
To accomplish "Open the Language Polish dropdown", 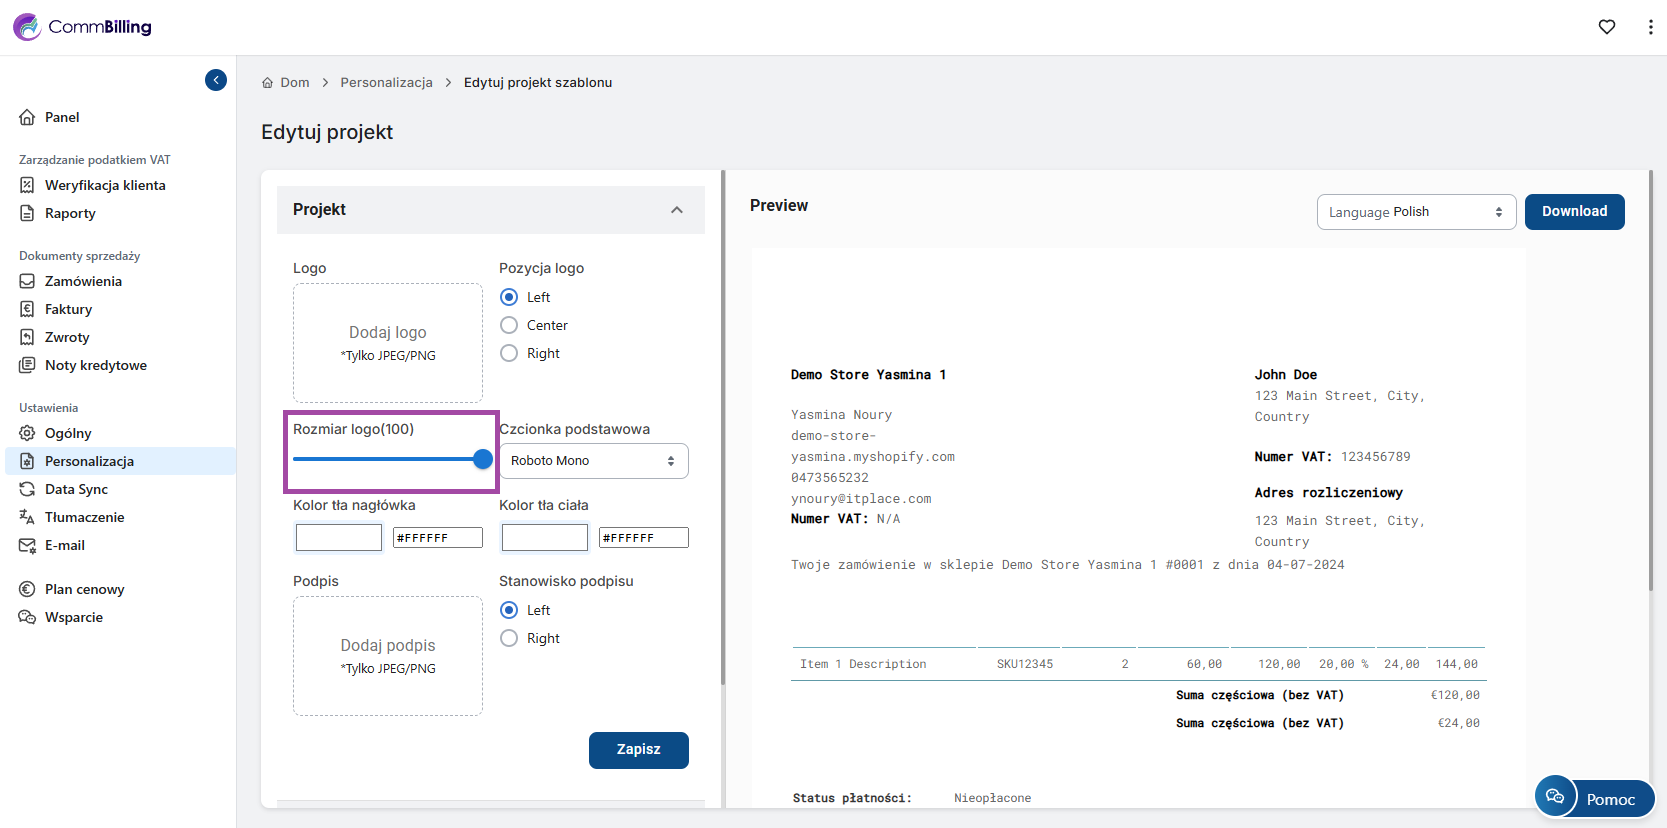I will 1416,212.
